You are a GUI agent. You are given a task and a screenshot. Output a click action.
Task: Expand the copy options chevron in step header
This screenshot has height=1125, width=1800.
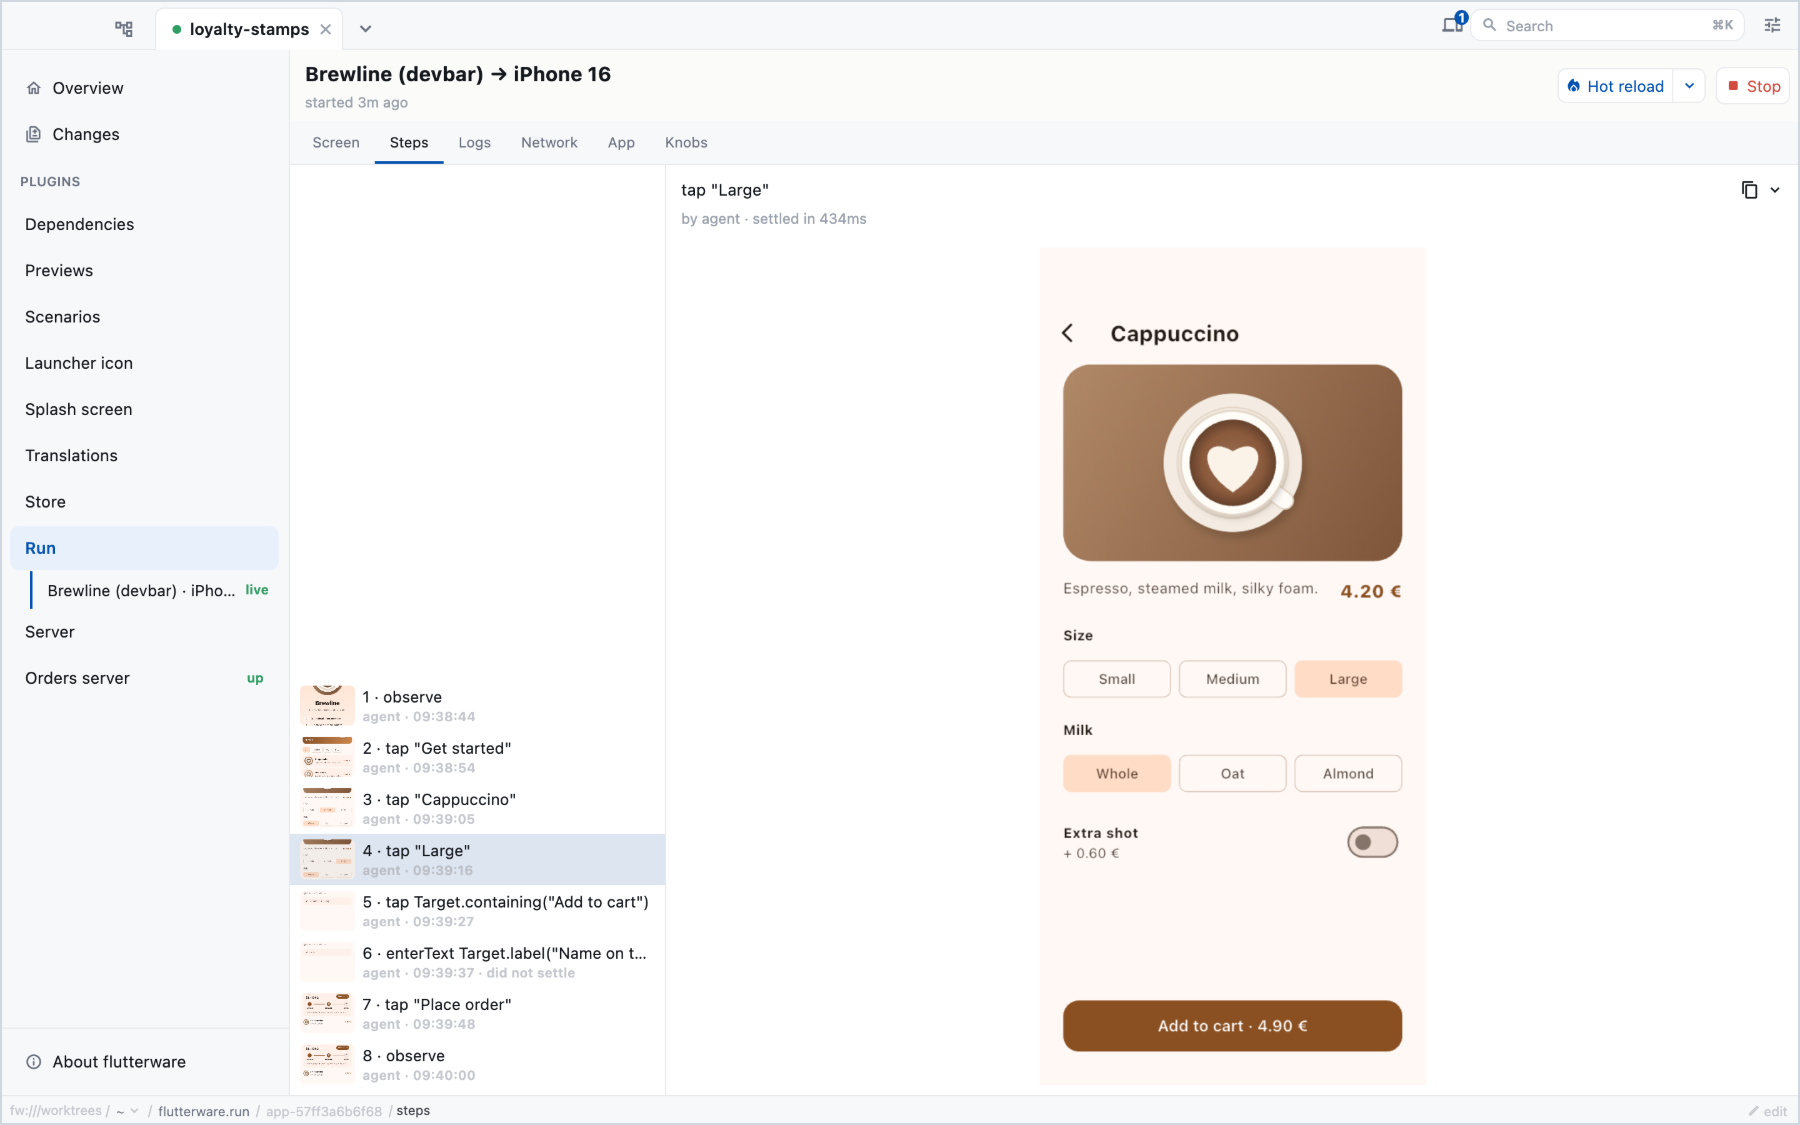click(x=1775, y=190)
